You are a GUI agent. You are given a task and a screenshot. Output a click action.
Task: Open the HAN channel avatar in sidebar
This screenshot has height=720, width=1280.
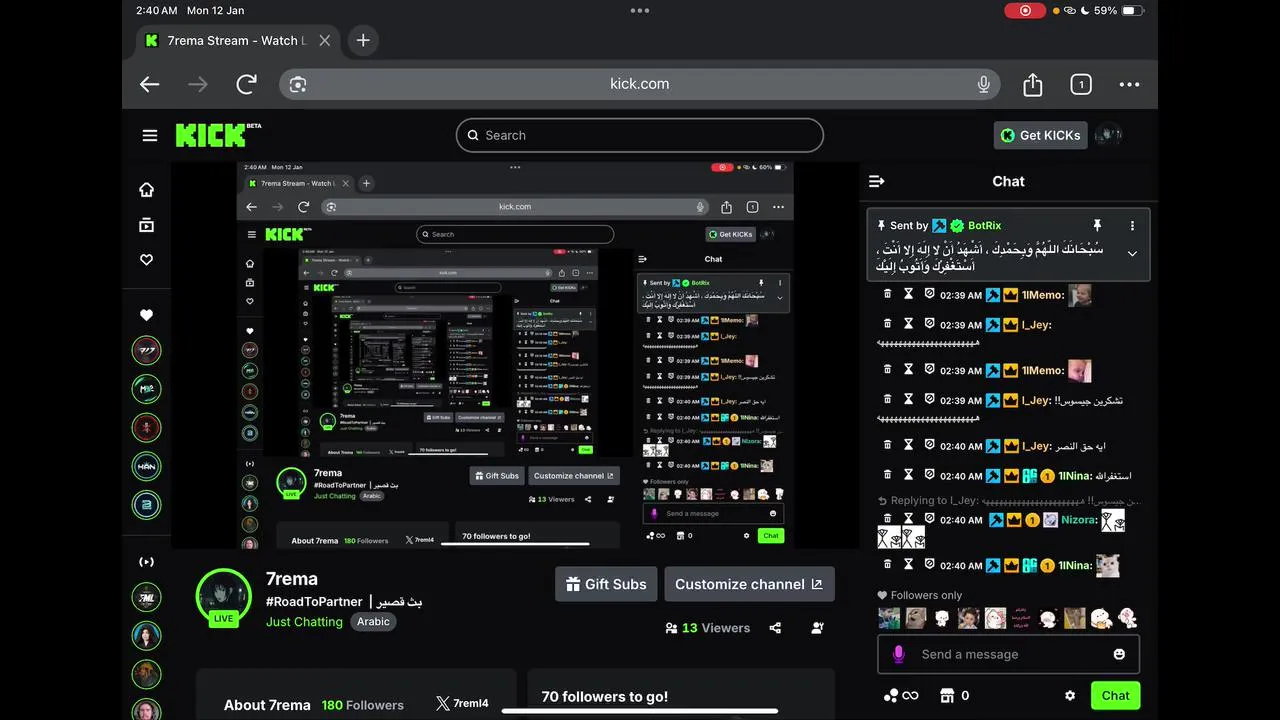(146, 466)
